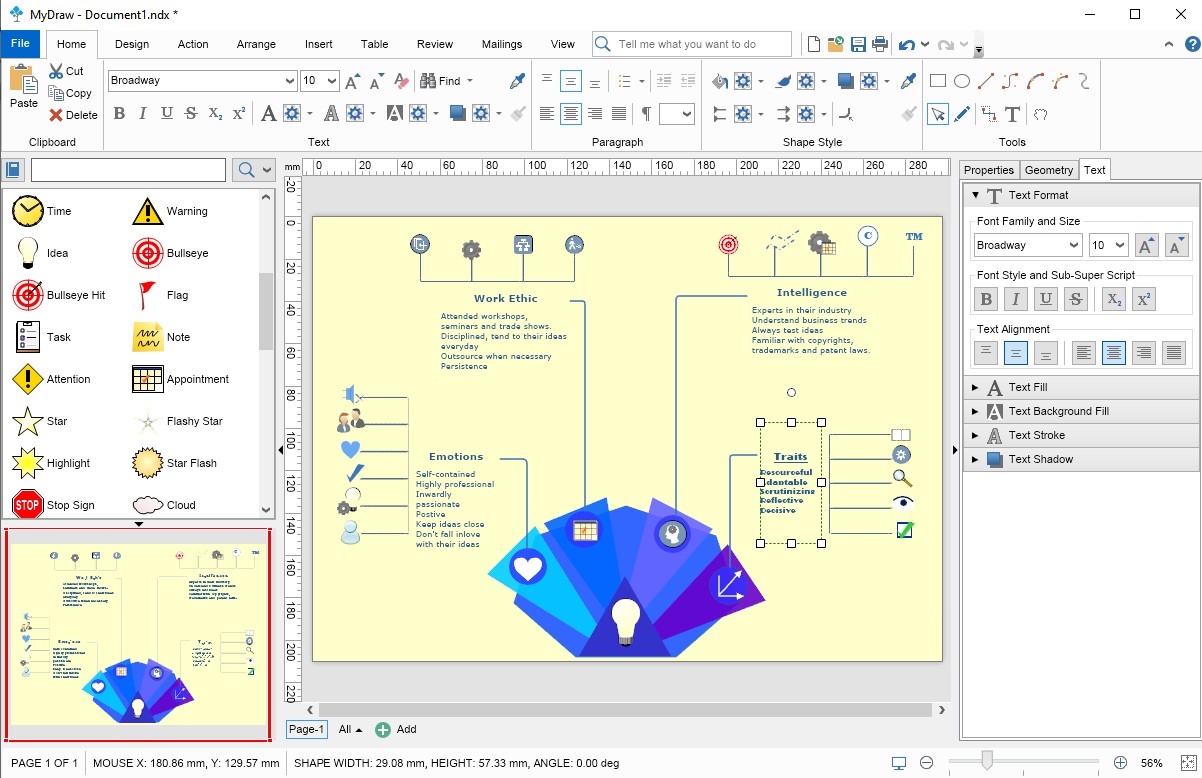Click the page preview thumbnail

[x=138, y=635]
